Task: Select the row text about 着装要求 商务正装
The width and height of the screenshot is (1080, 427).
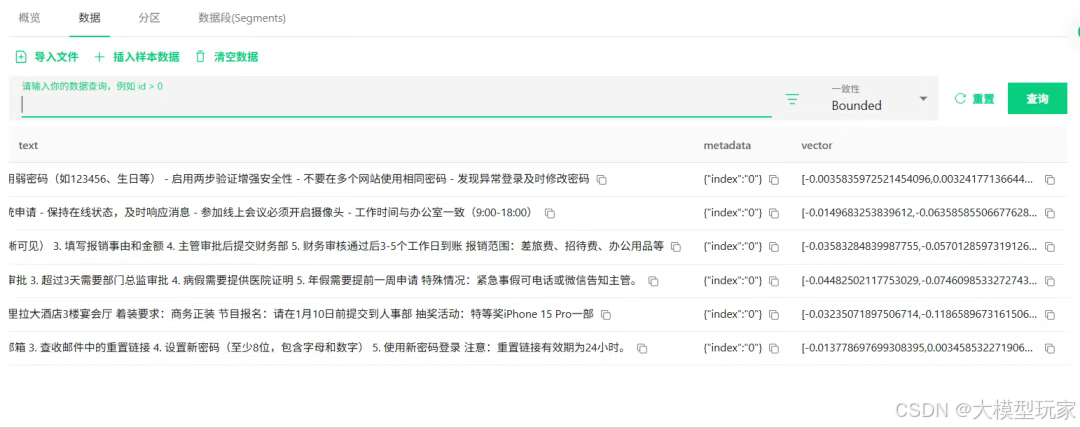Action: pyautogui.click(x=300, y=314)
